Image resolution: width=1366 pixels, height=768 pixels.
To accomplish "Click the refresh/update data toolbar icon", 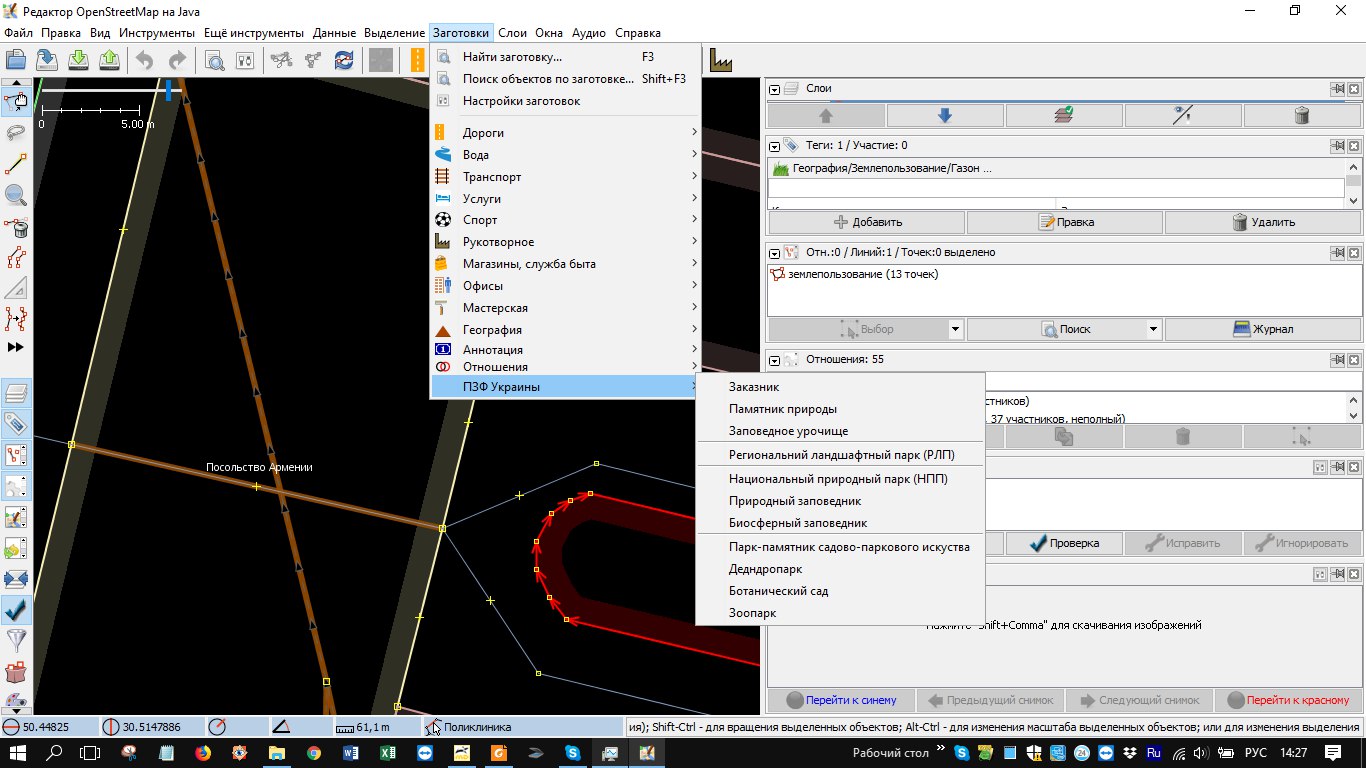I will (344, 60).
